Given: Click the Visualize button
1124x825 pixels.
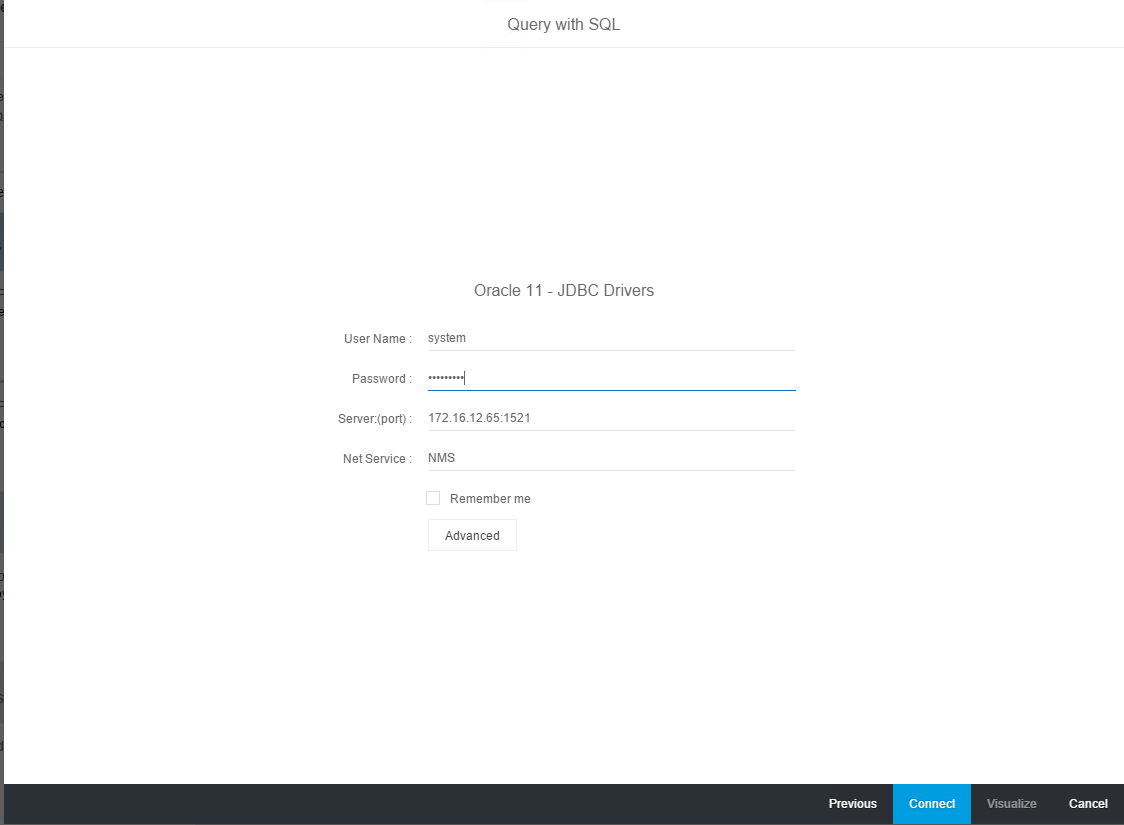Looking at the screenshot, I should coord(1011,804).
